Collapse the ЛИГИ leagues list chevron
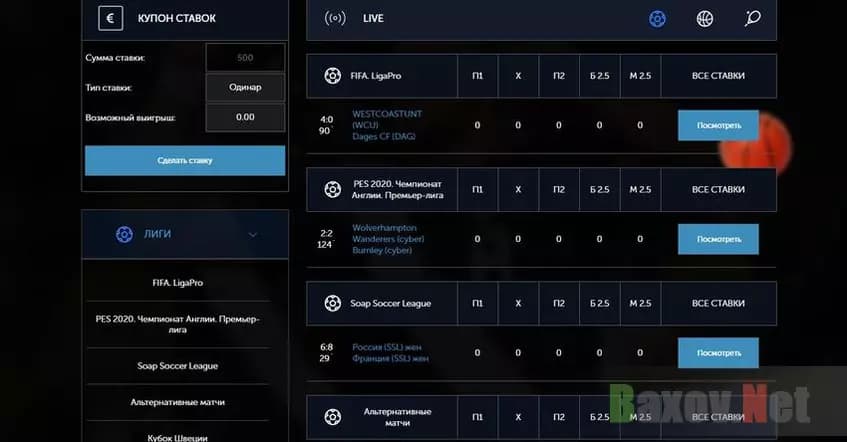 [252, 234]
